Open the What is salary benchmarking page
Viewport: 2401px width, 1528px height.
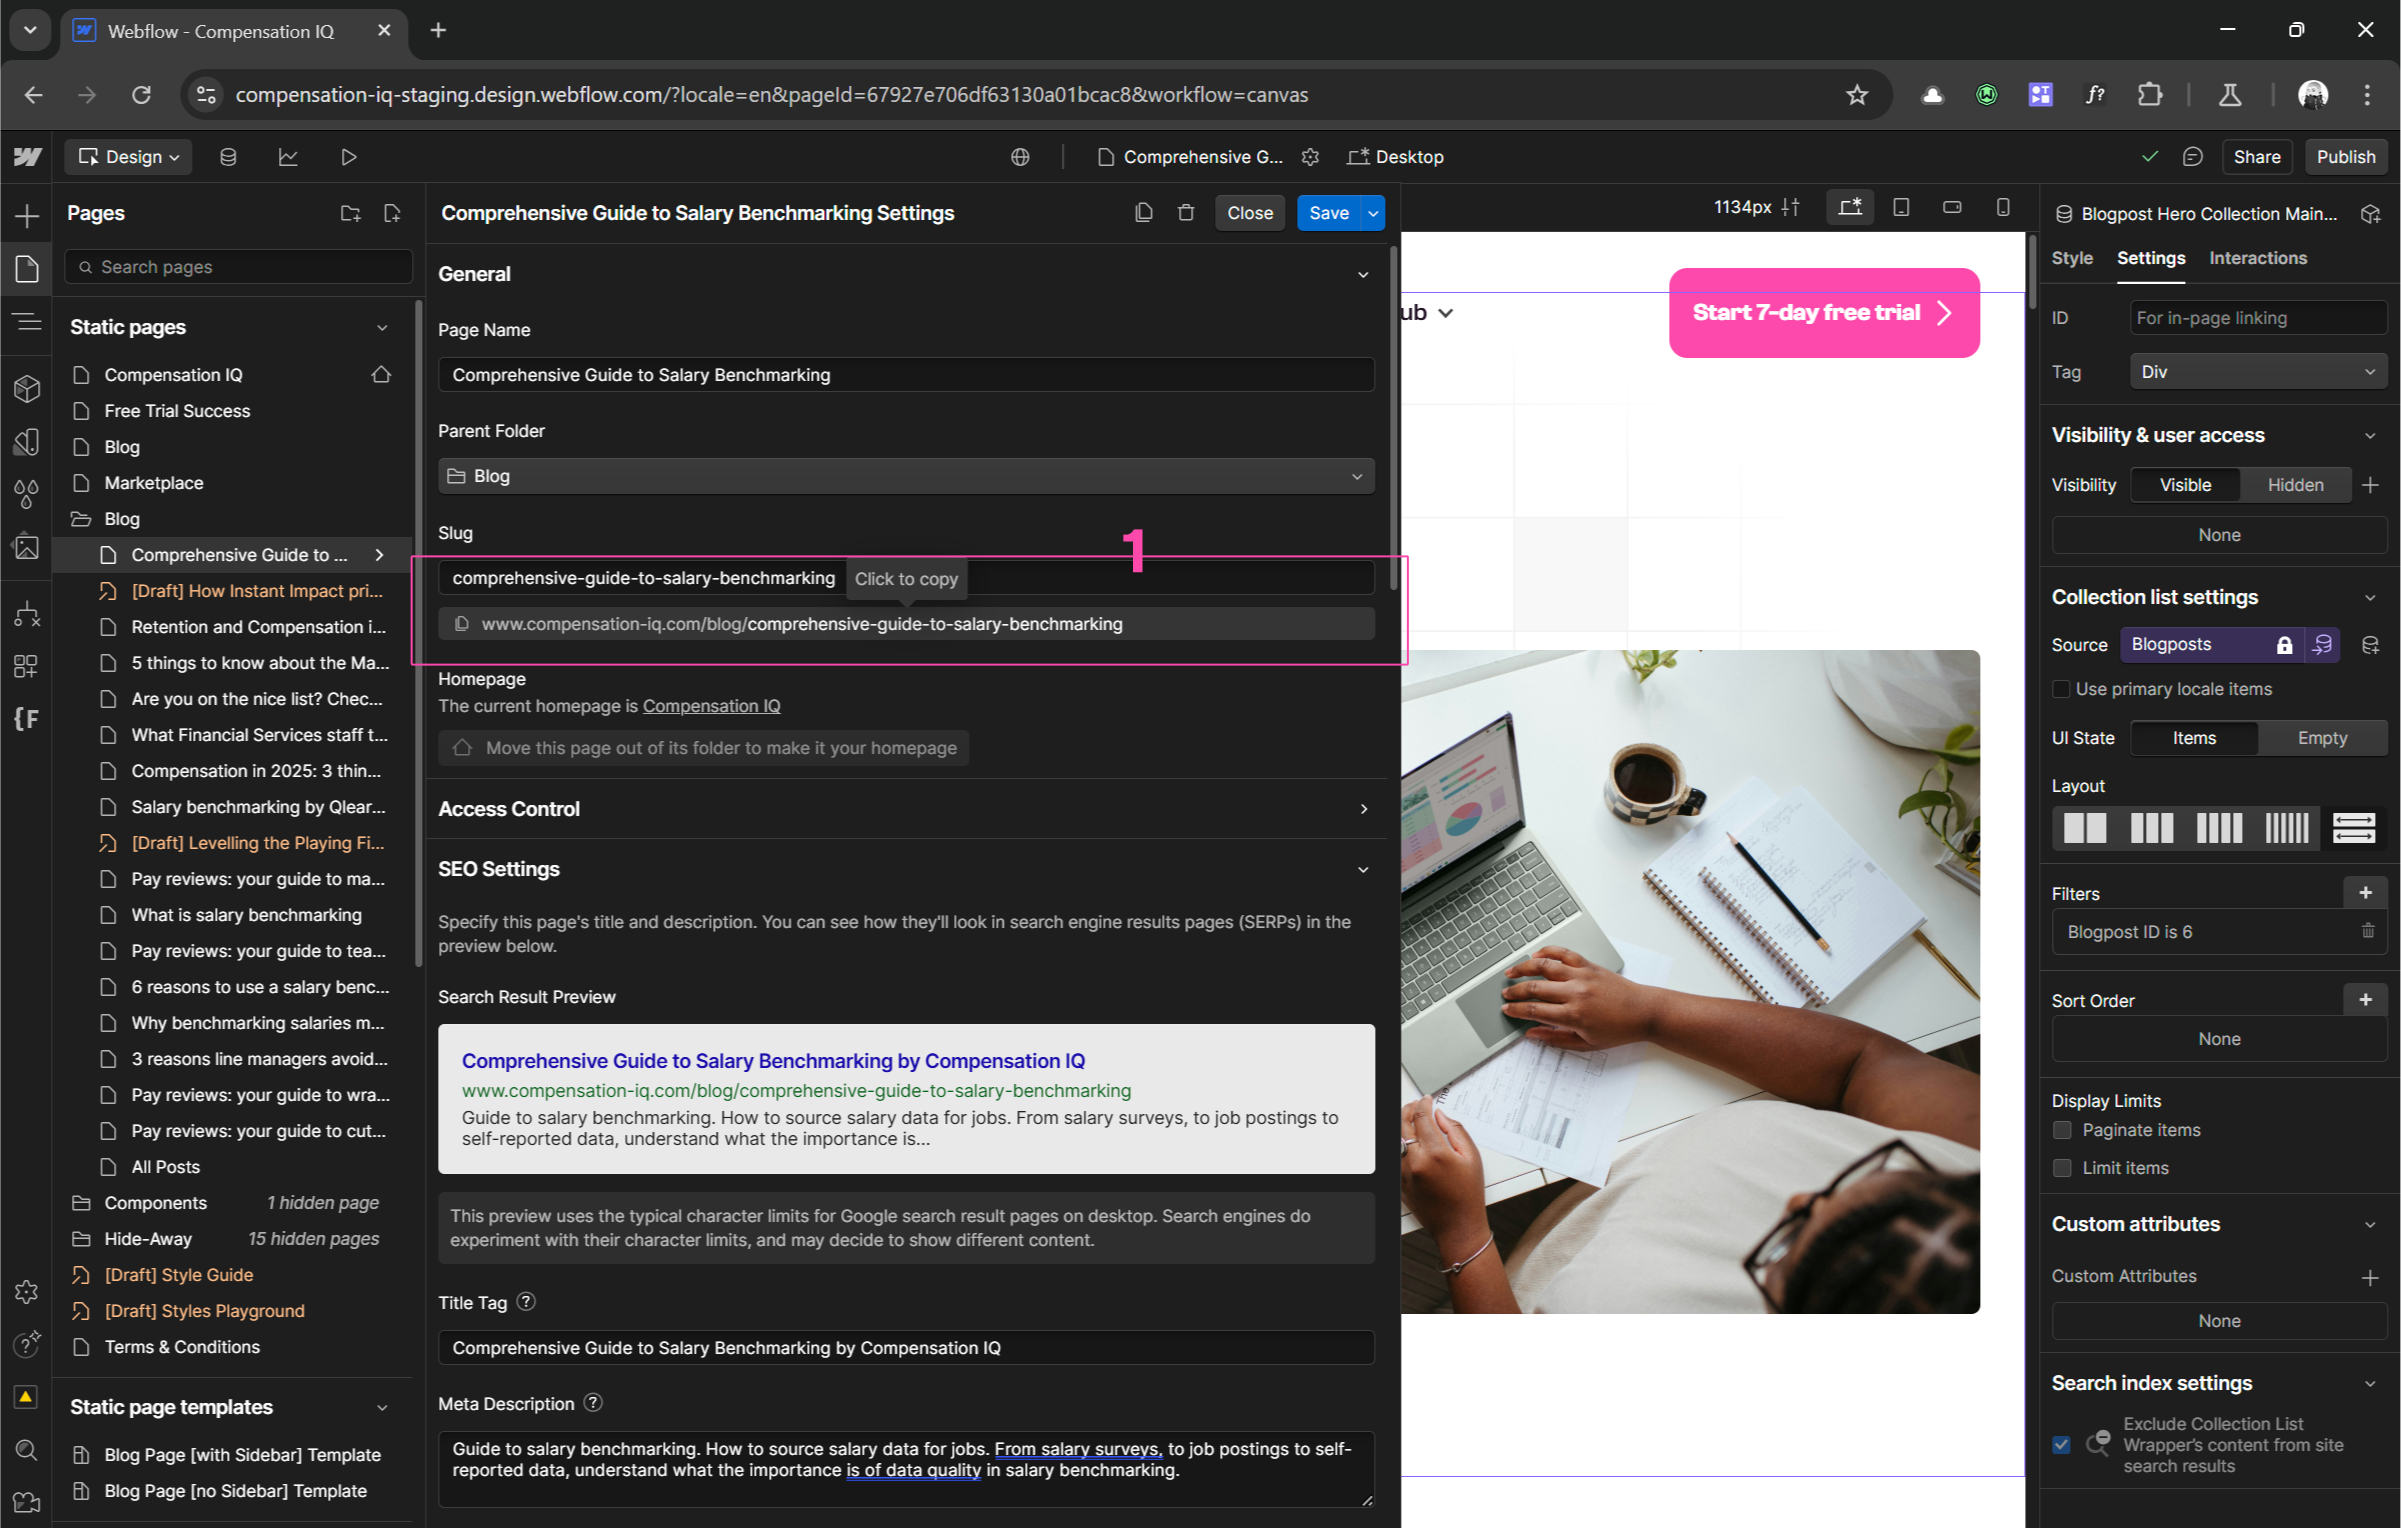pos(246,915)
